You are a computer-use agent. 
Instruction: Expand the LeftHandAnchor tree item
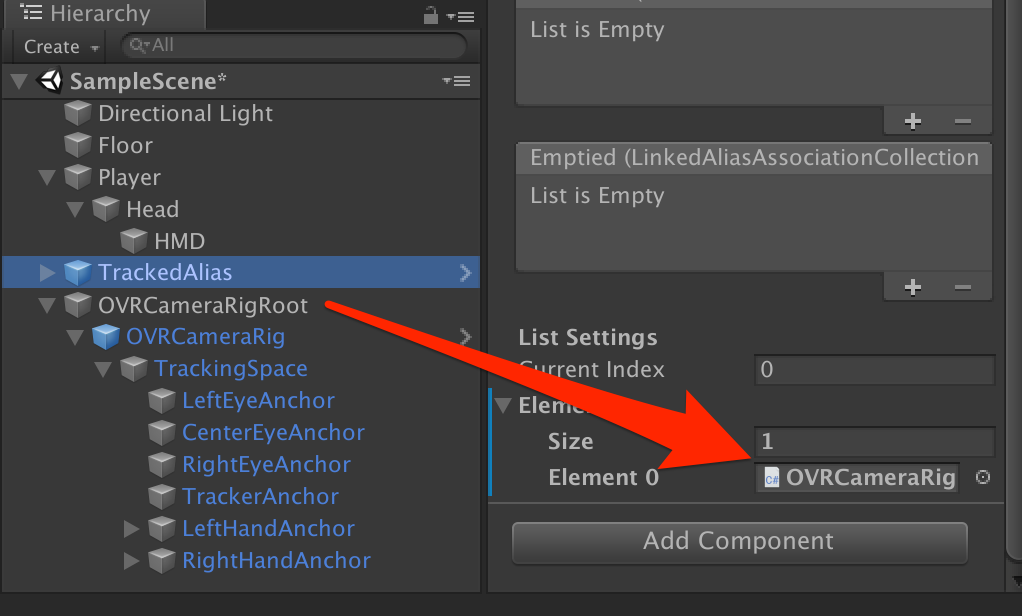[x=131, y=528]
